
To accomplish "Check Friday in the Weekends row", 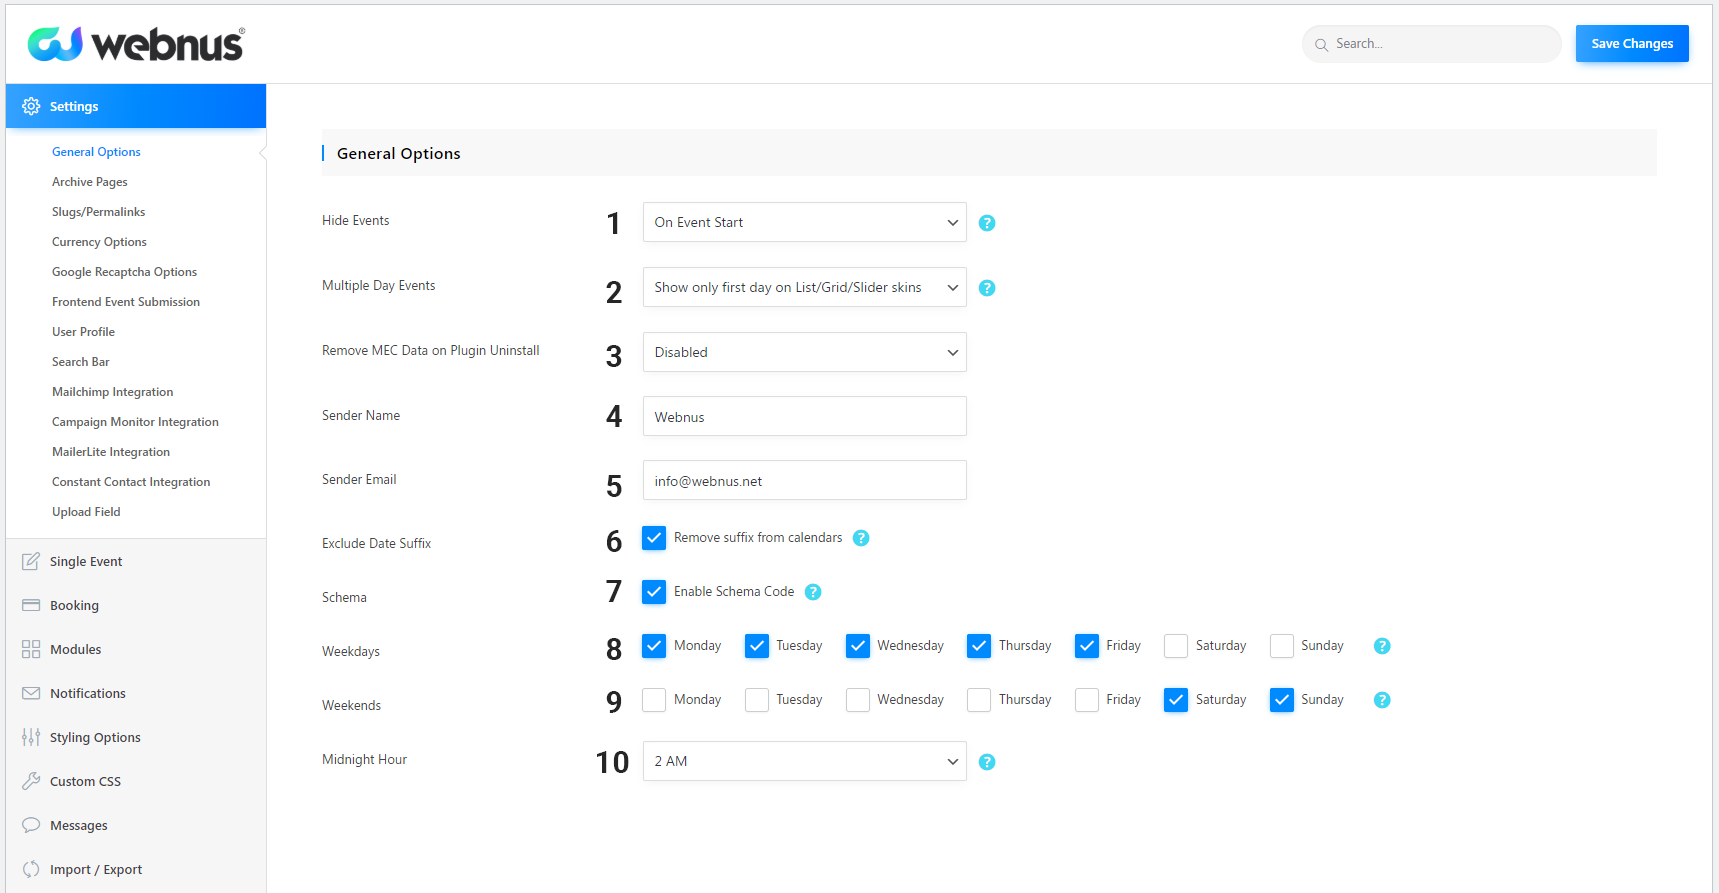I will pos(1087,700).
